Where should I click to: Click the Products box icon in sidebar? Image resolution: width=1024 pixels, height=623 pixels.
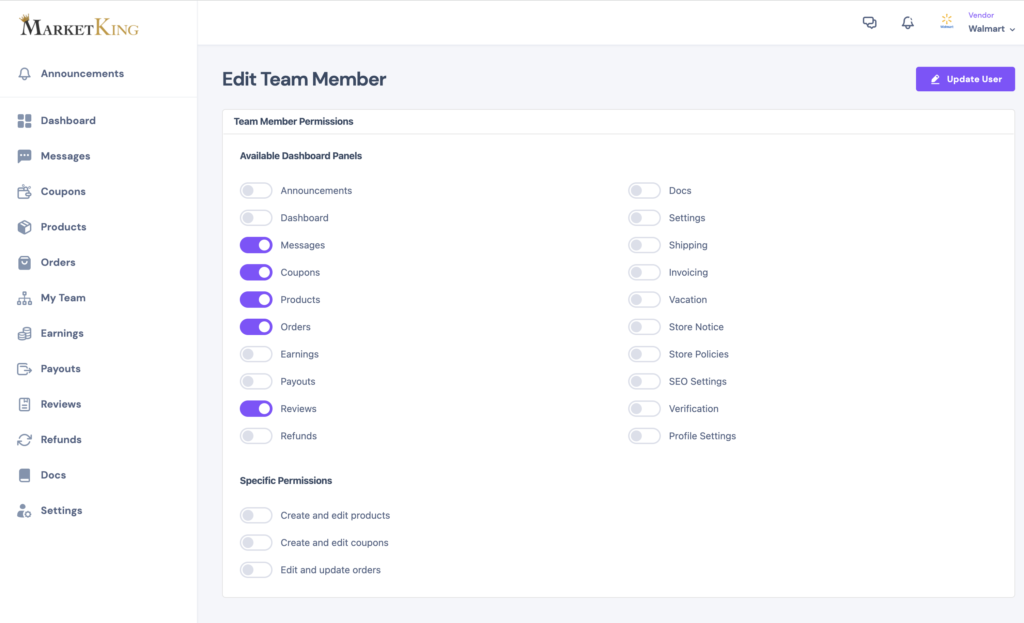(x=24, y=227)
